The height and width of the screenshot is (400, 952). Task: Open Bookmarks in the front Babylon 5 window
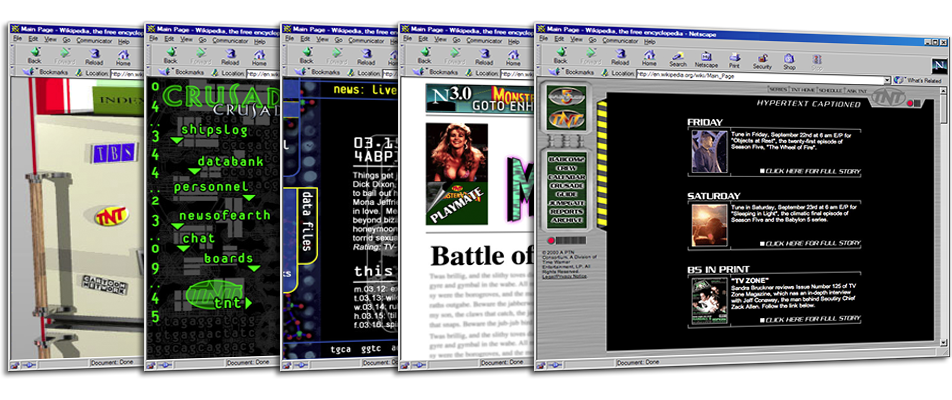(x=573, y=72)
